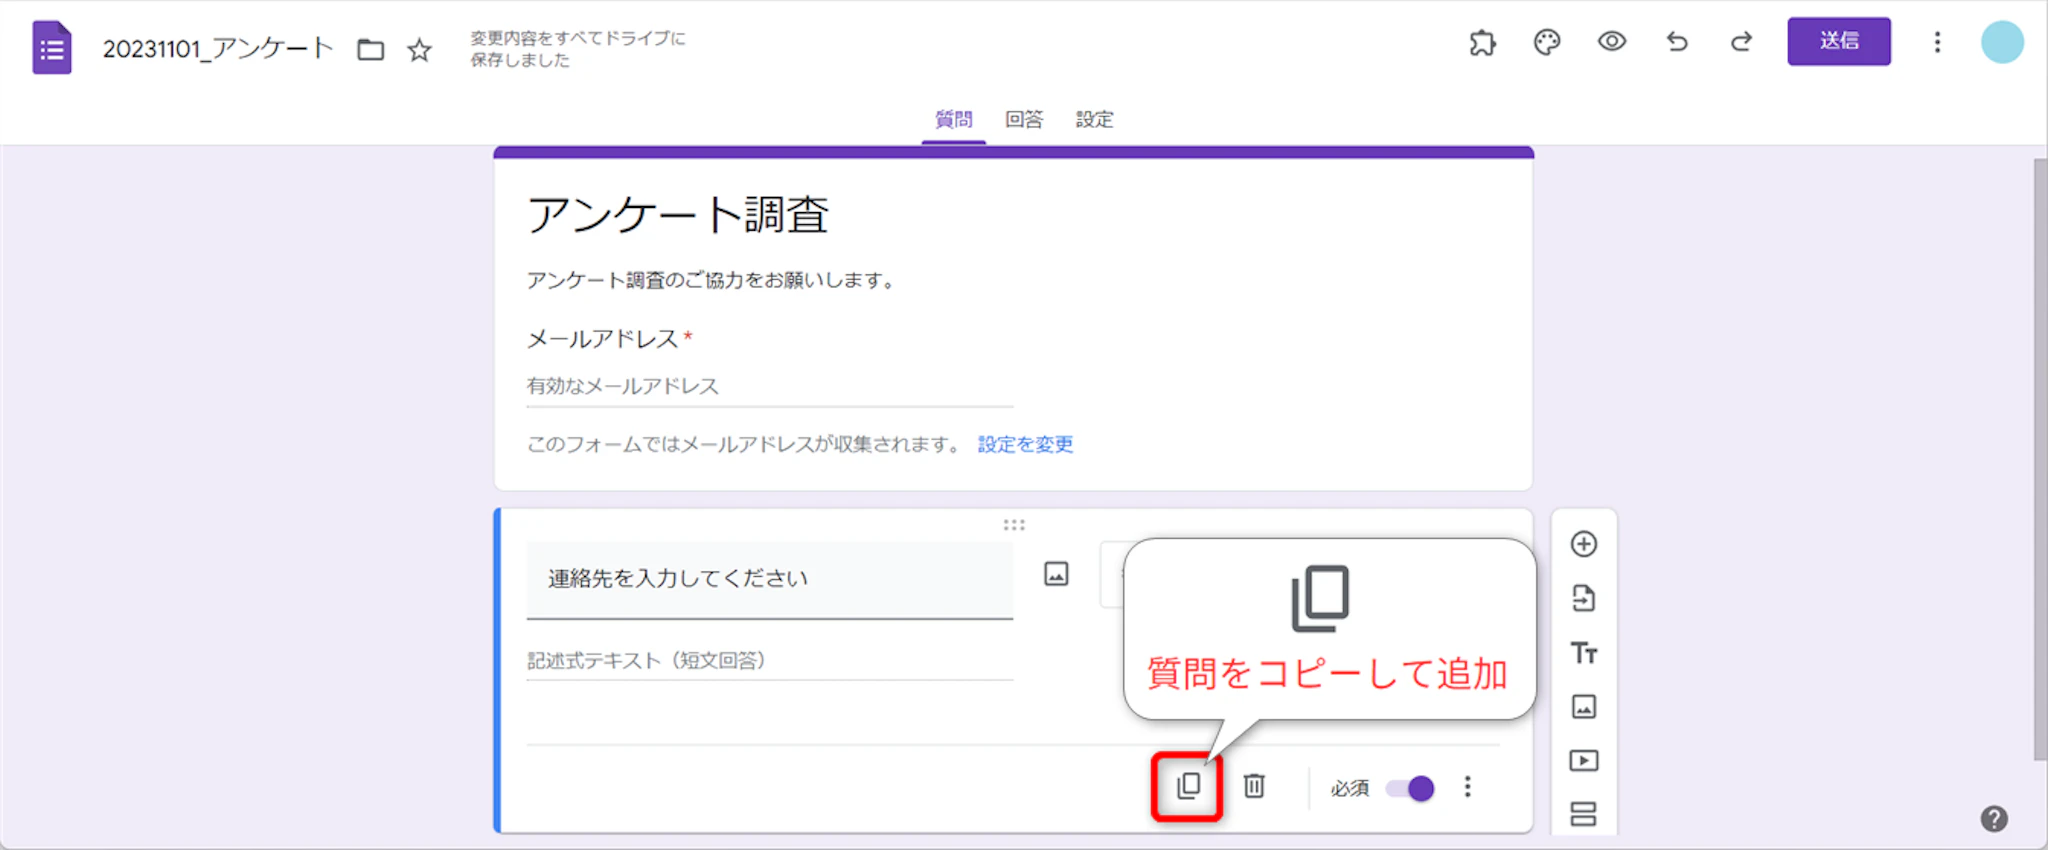This screenshot has width=2048, height=850.
Task: Open question's more options menu
Action: click(1467, 787)
